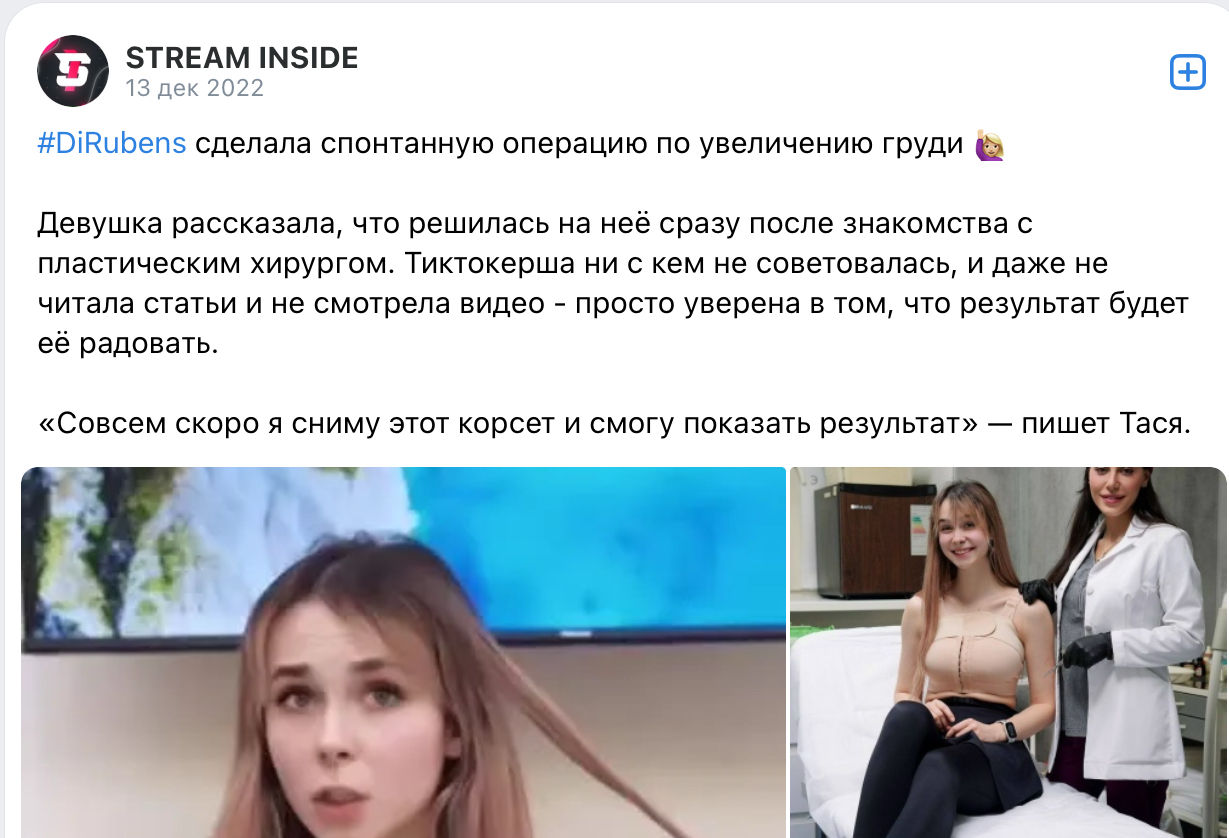Click the mini fridge in the right photo
The image size is (1229, 838).
[x=874, y=538]
